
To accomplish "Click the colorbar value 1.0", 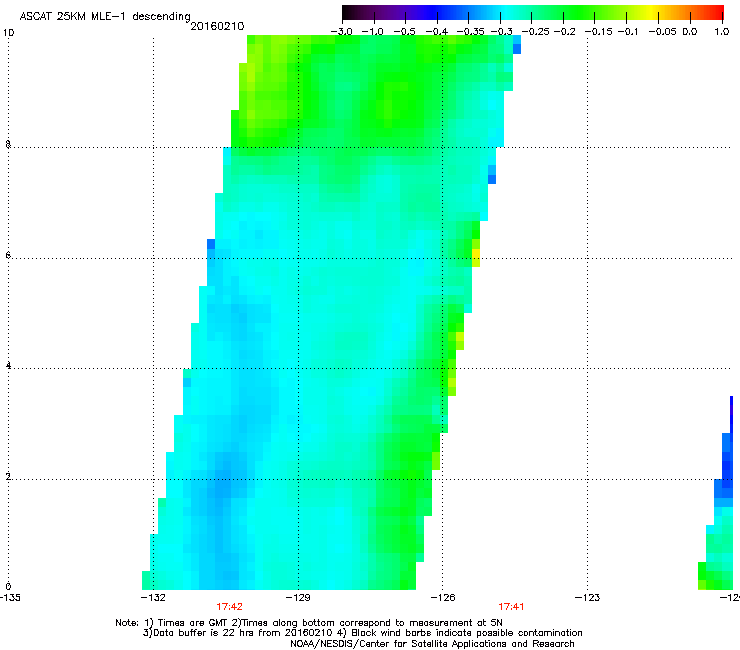I will pyautogui.click(x=722, y=32).
